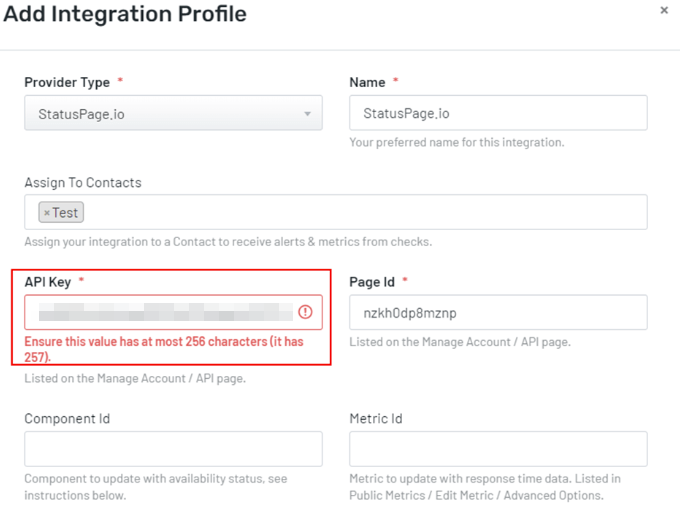Click the red error icon in API Key
The image size is (680, 525).
point(305,312)
